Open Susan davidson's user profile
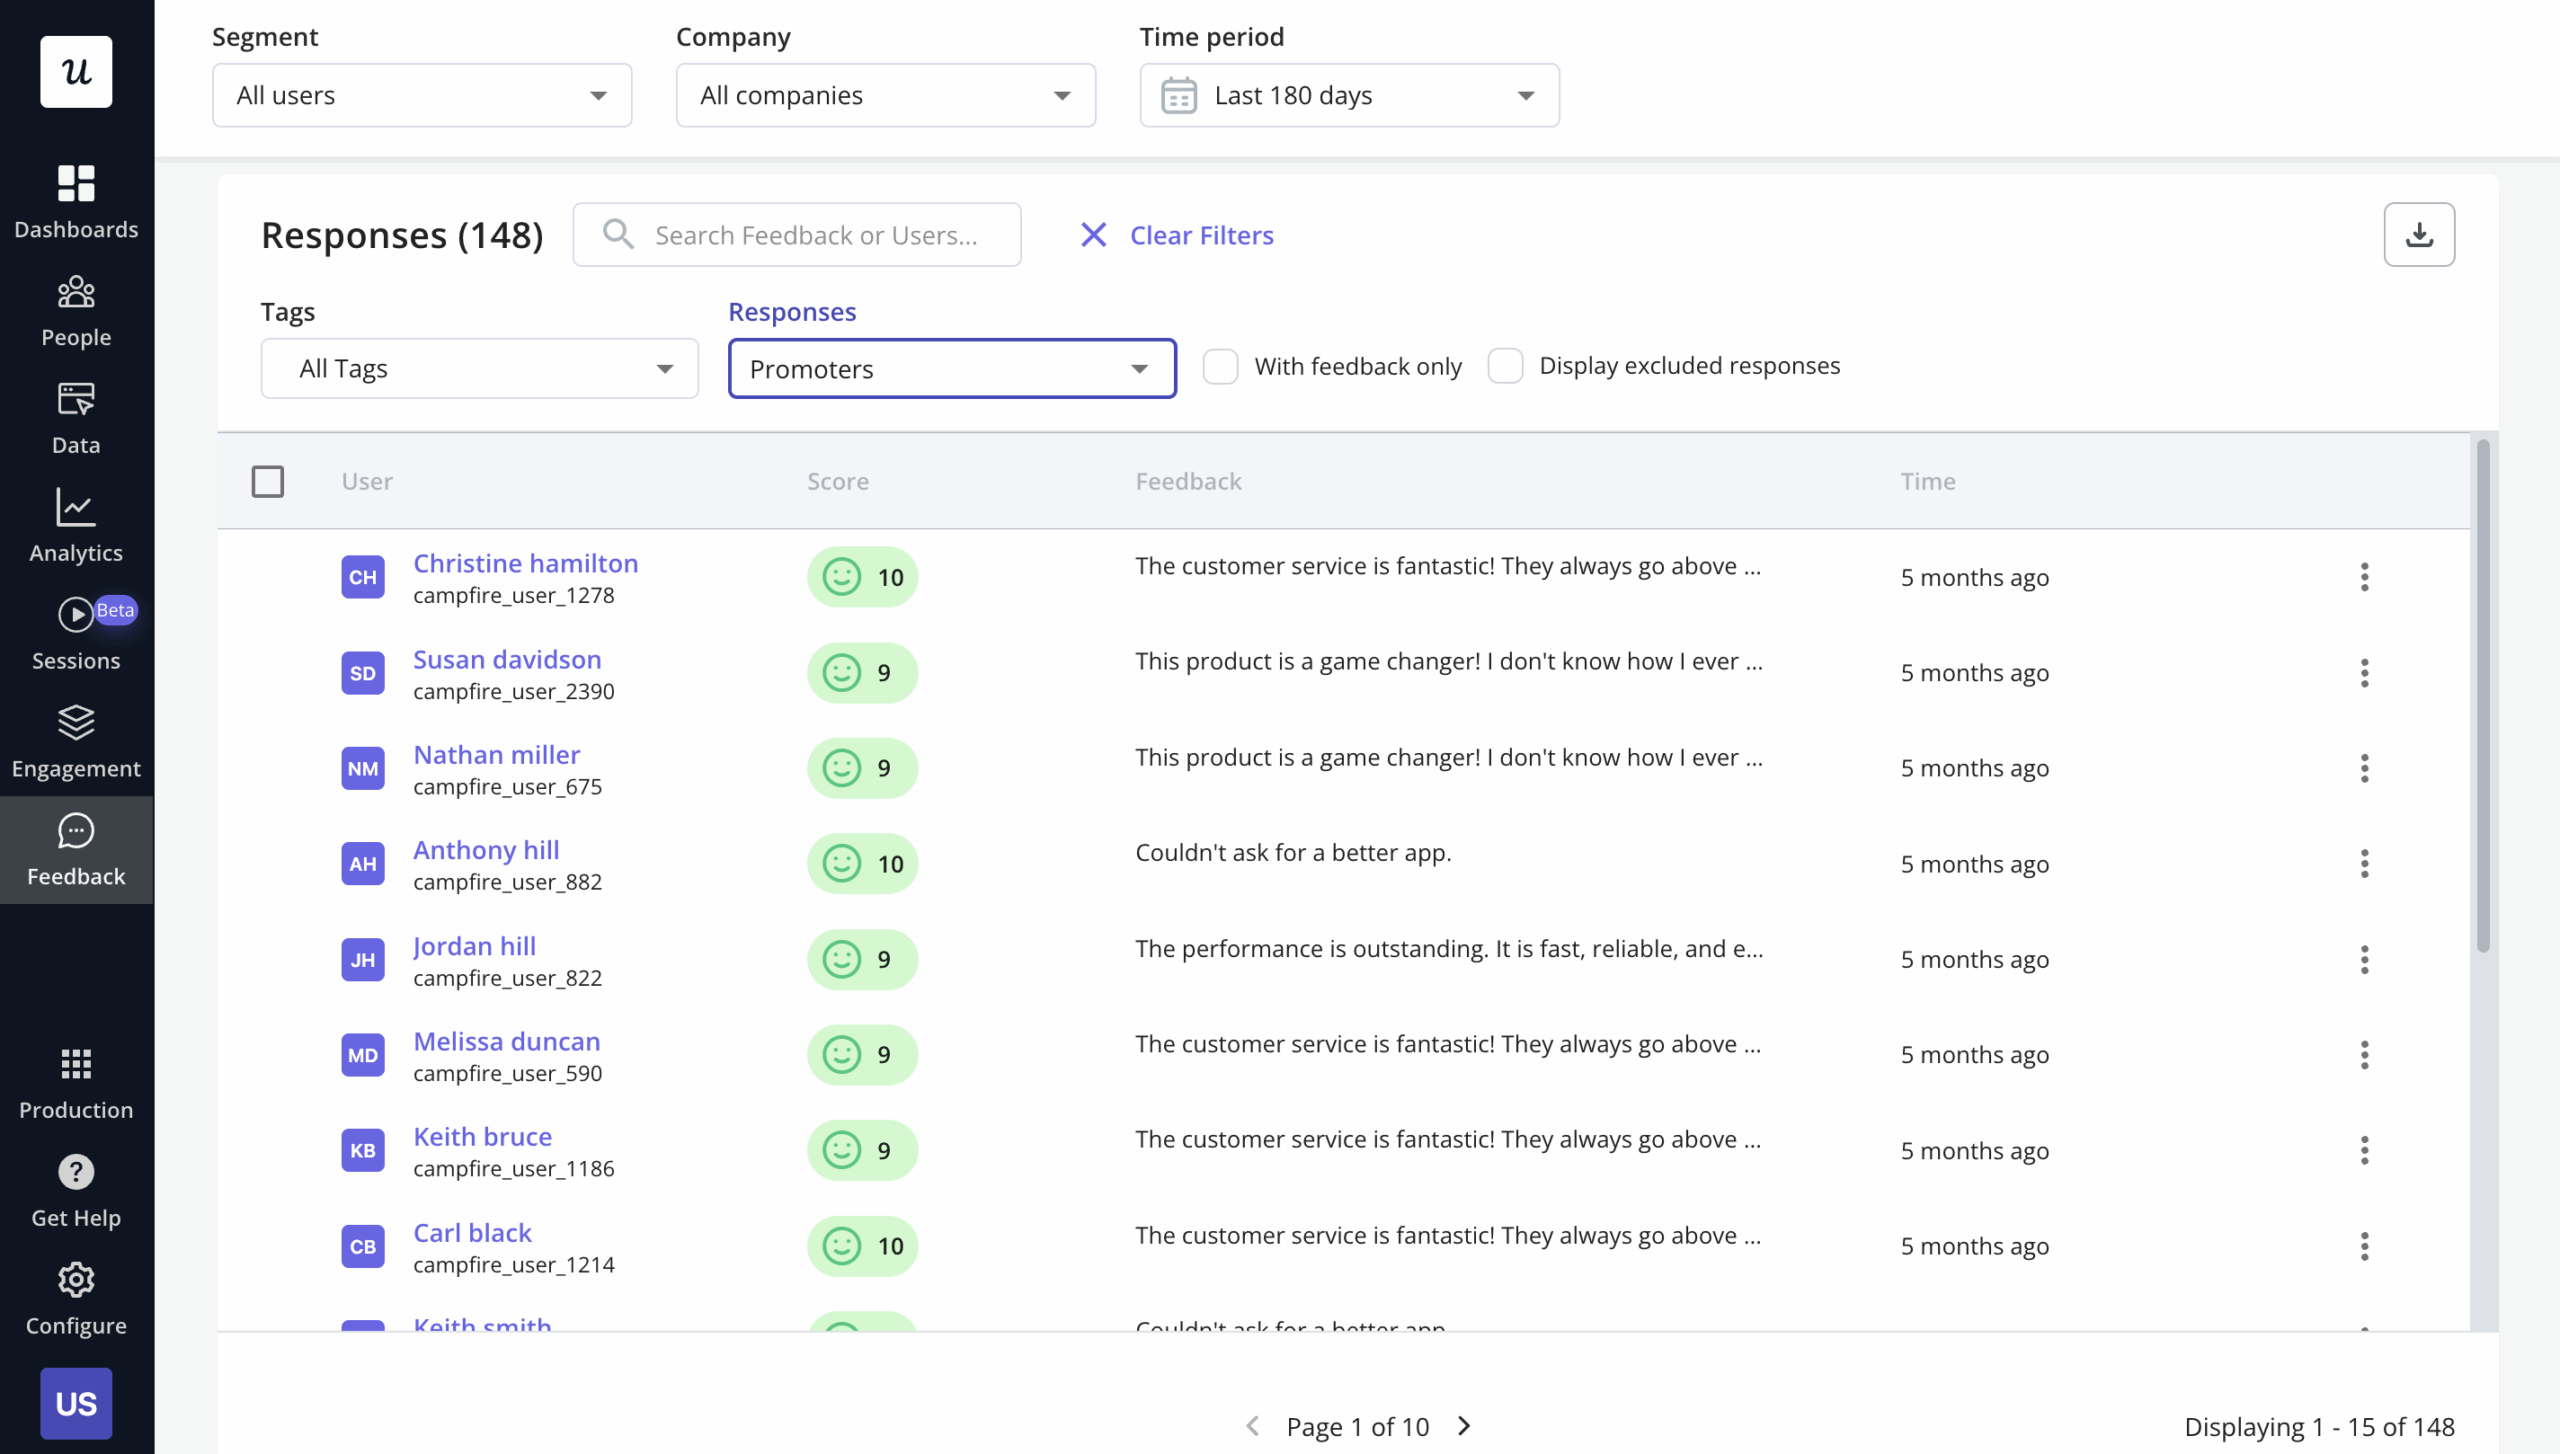Viewport: 2560px width, 1454px height. click(508, 659)
